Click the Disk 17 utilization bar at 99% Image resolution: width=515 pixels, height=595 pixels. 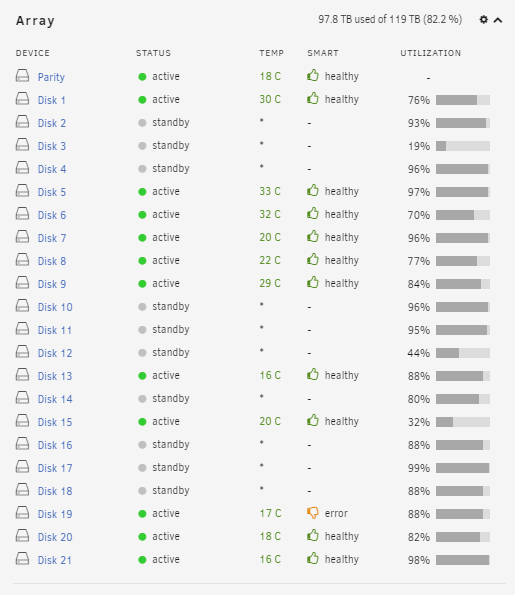(x=463, y=468)
